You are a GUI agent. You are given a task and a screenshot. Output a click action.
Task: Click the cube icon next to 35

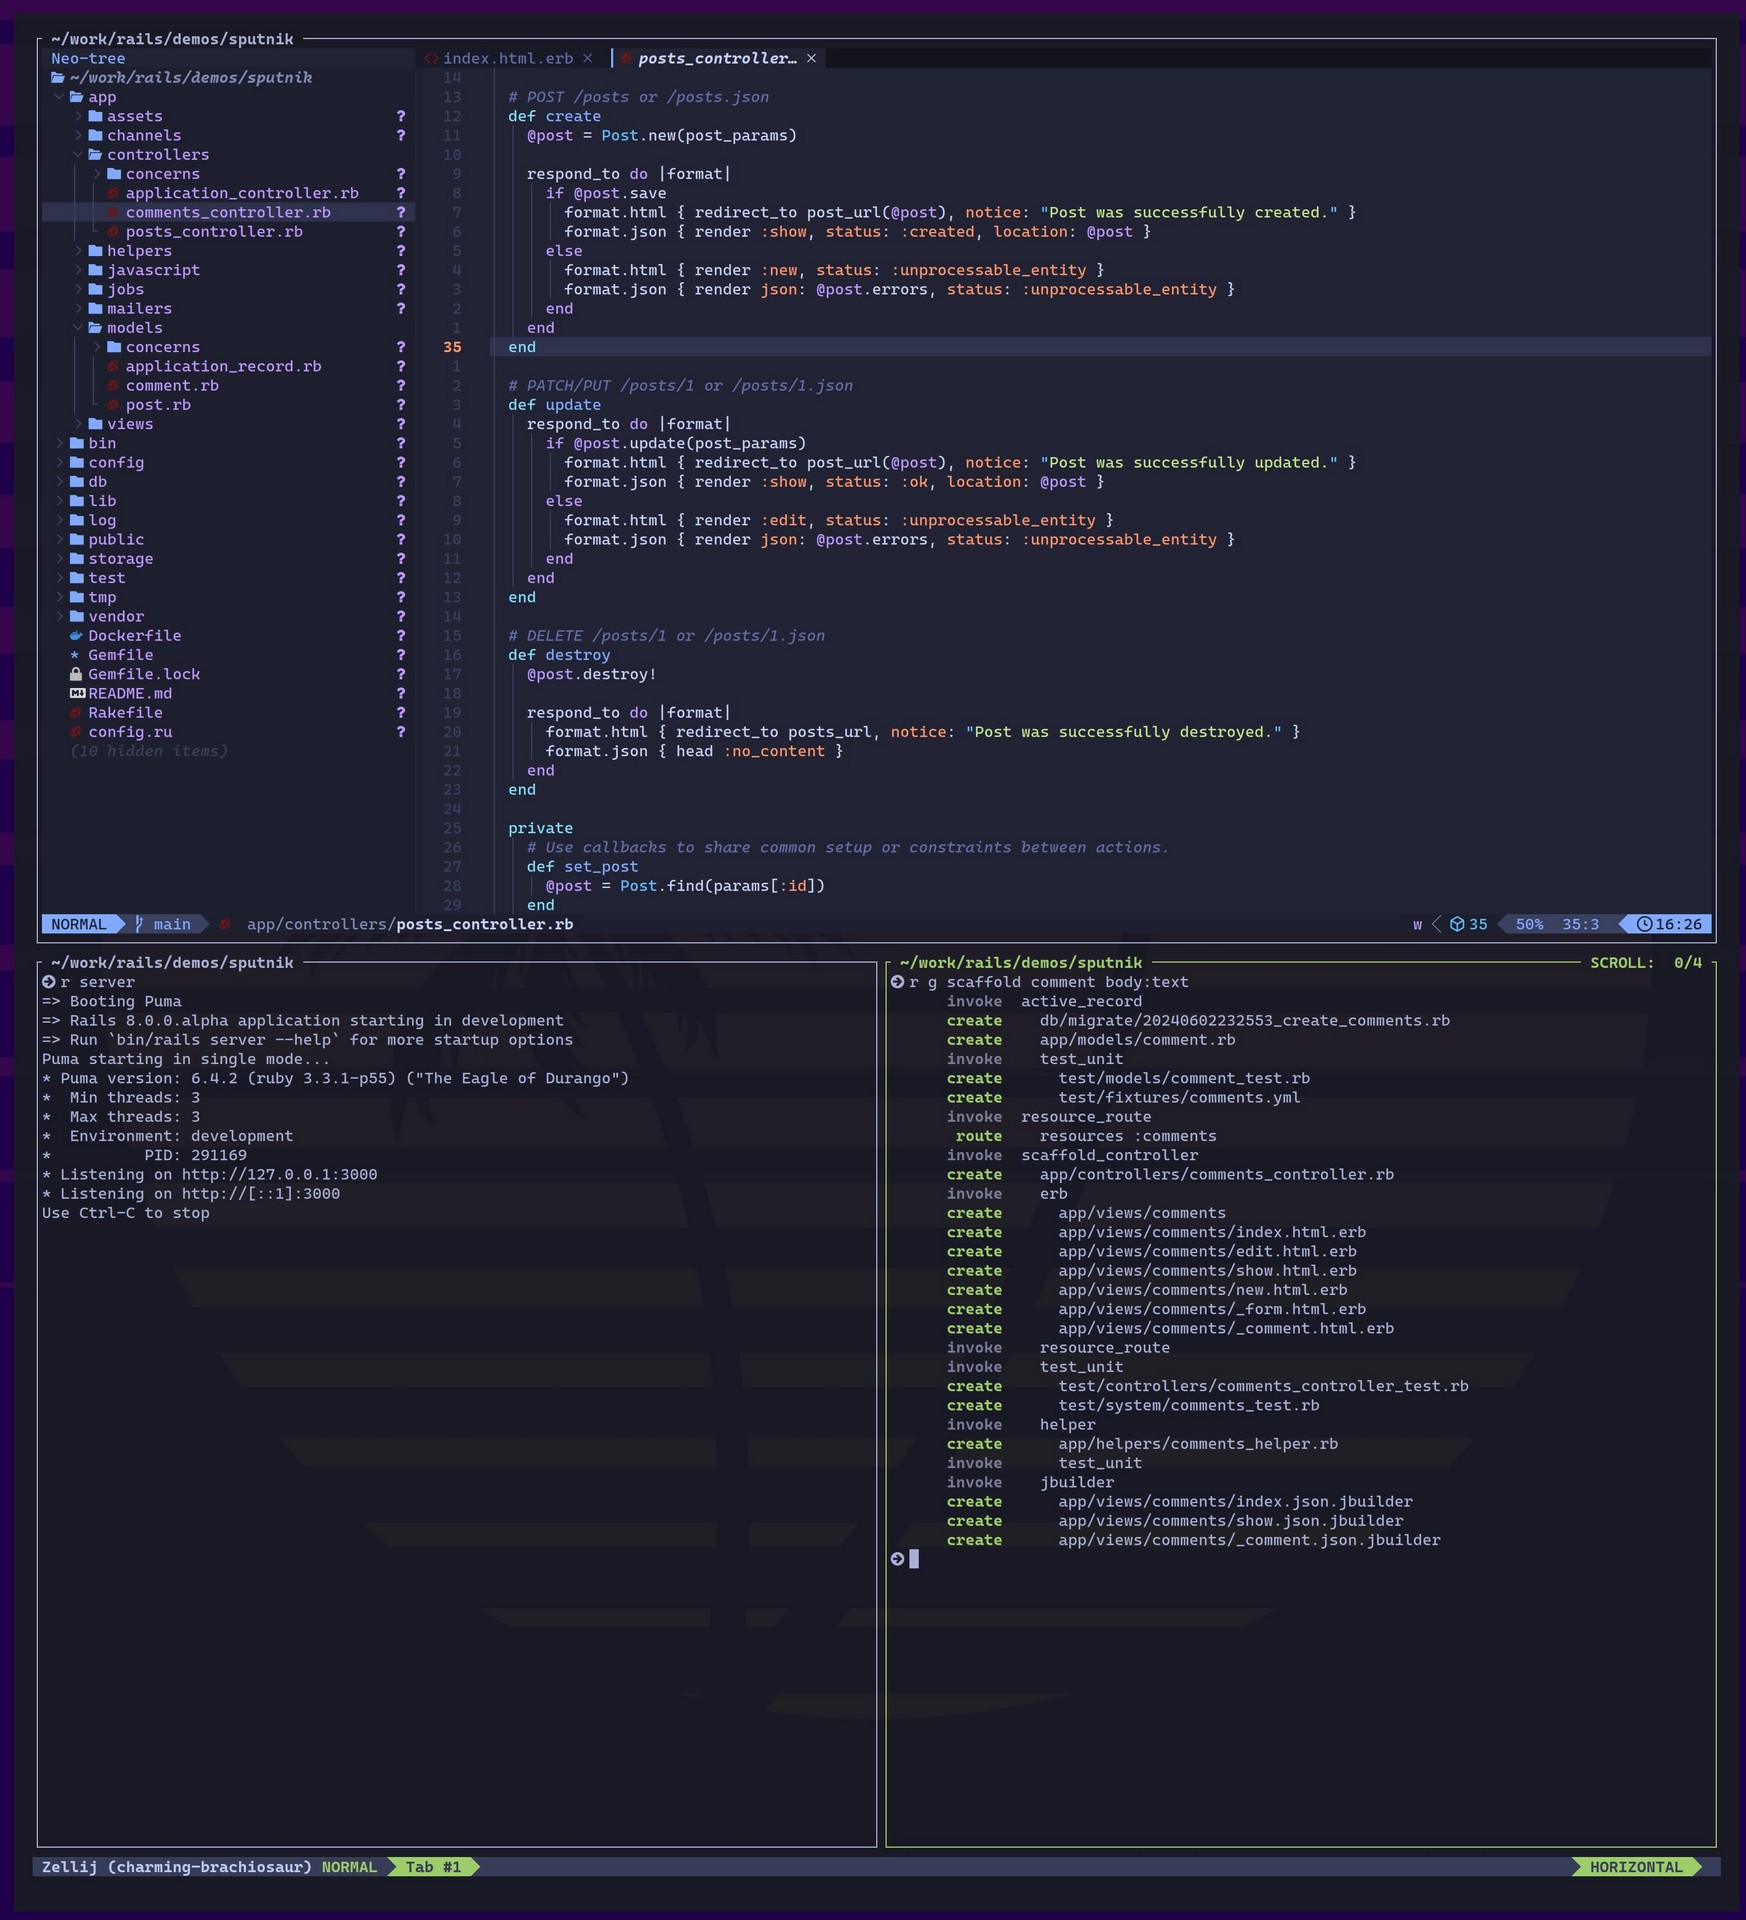[x=1457, y=924]
